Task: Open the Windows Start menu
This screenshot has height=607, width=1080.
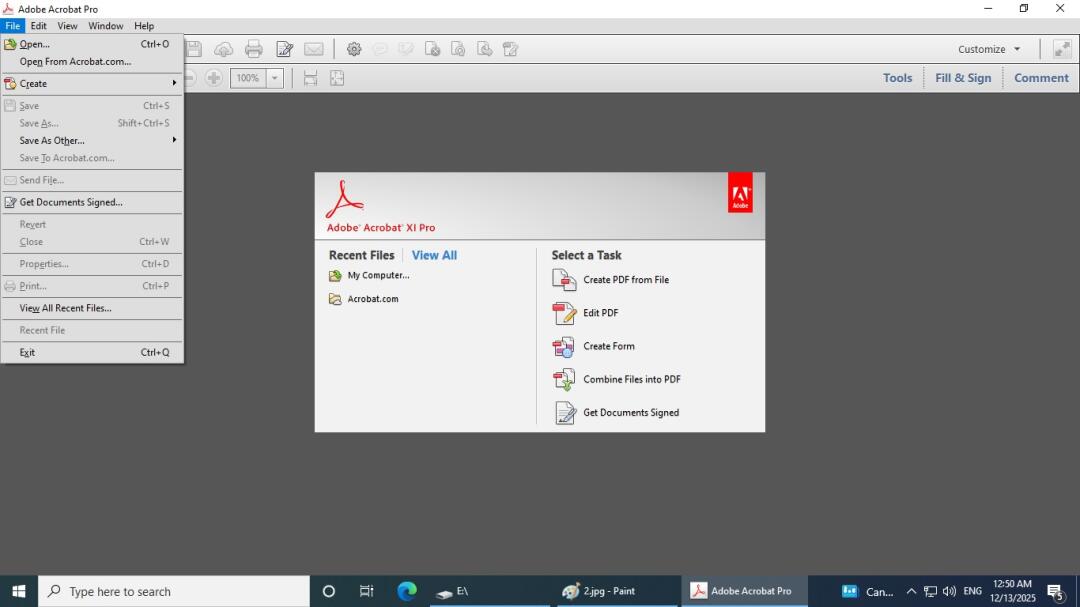Action: [x=19, y=591]
